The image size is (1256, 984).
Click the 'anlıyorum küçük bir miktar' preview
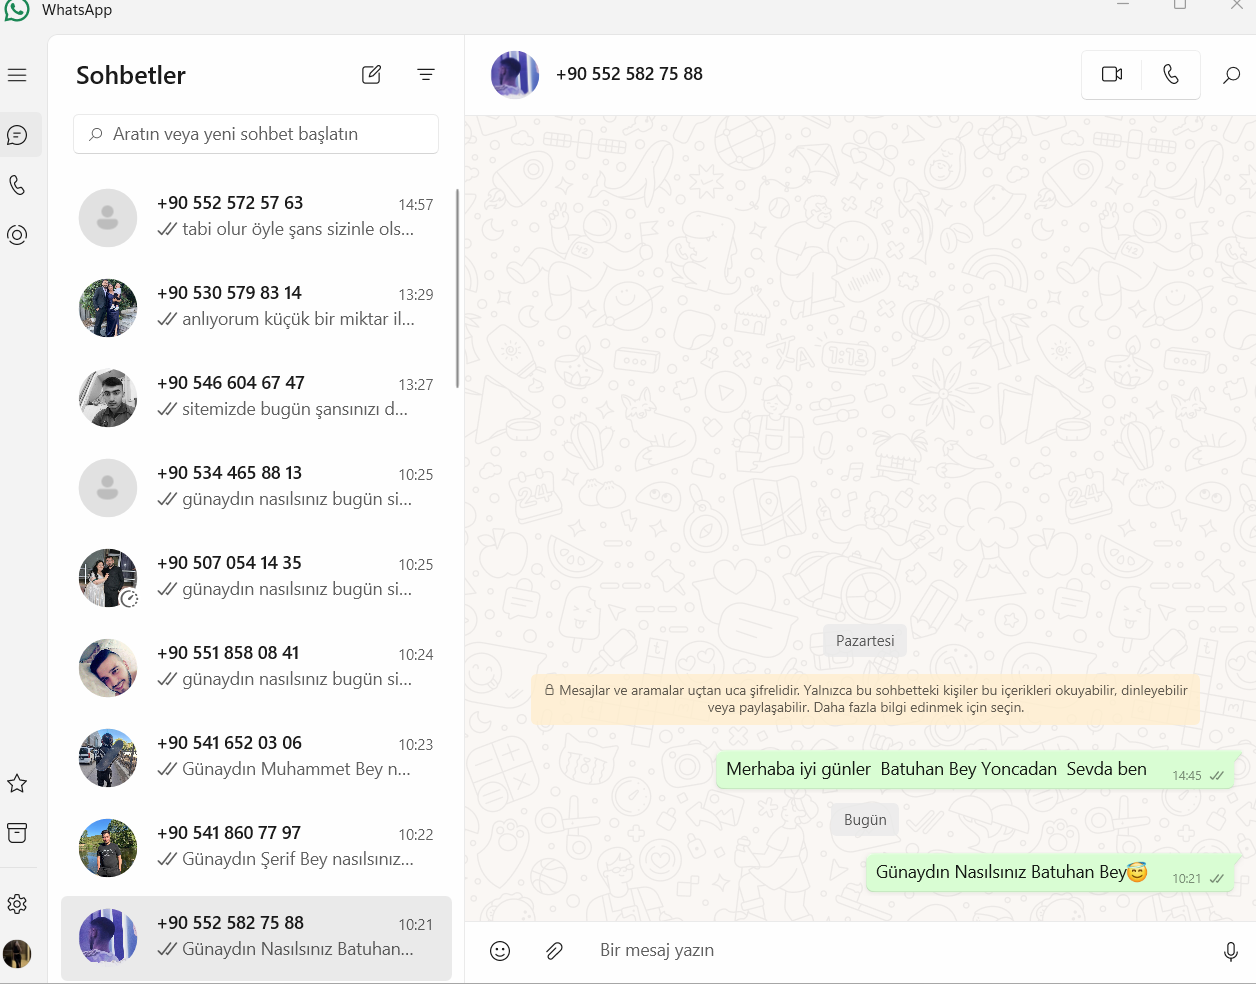coord(298,319)
